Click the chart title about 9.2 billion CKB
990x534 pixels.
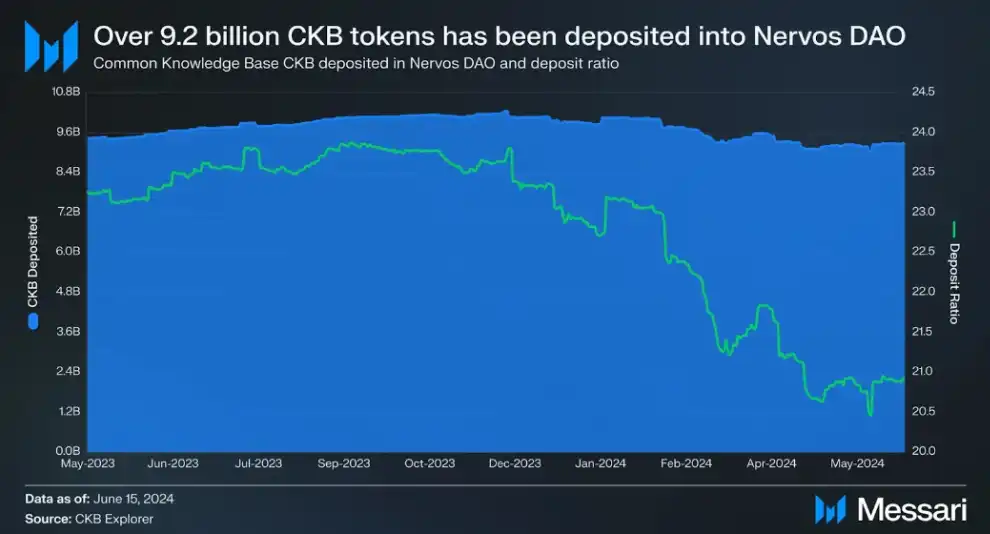coord(499,36)
